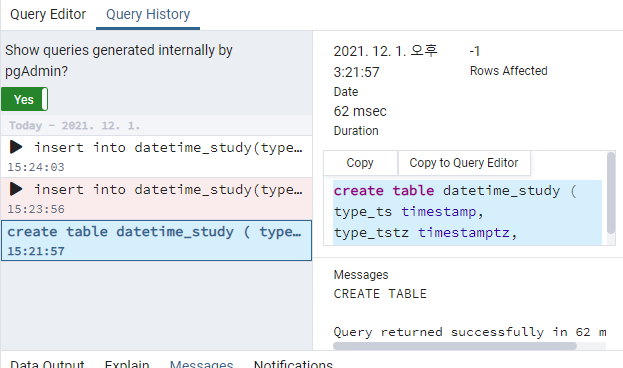Click play icon of 15:23:56 insert query
The image size is (623, 368).
tap(16, 189)
